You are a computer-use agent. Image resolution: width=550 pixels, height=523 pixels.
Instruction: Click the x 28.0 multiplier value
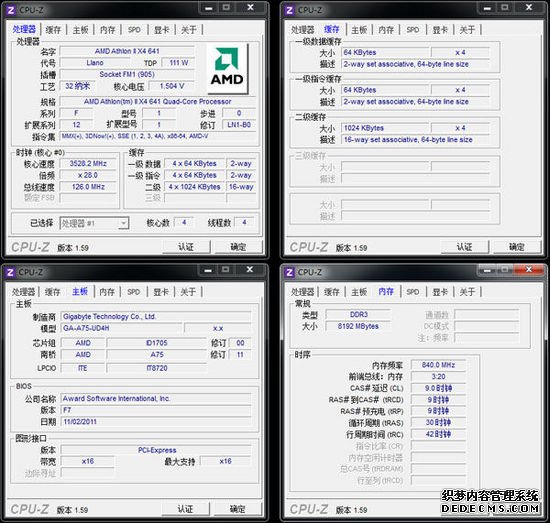tap(88, 175)
